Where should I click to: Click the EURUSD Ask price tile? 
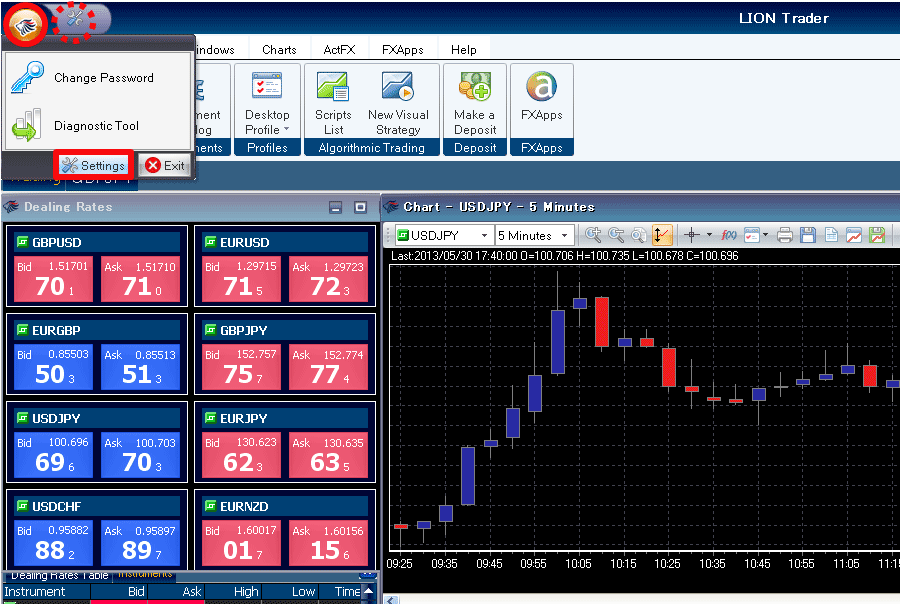[x=328, y=278]
